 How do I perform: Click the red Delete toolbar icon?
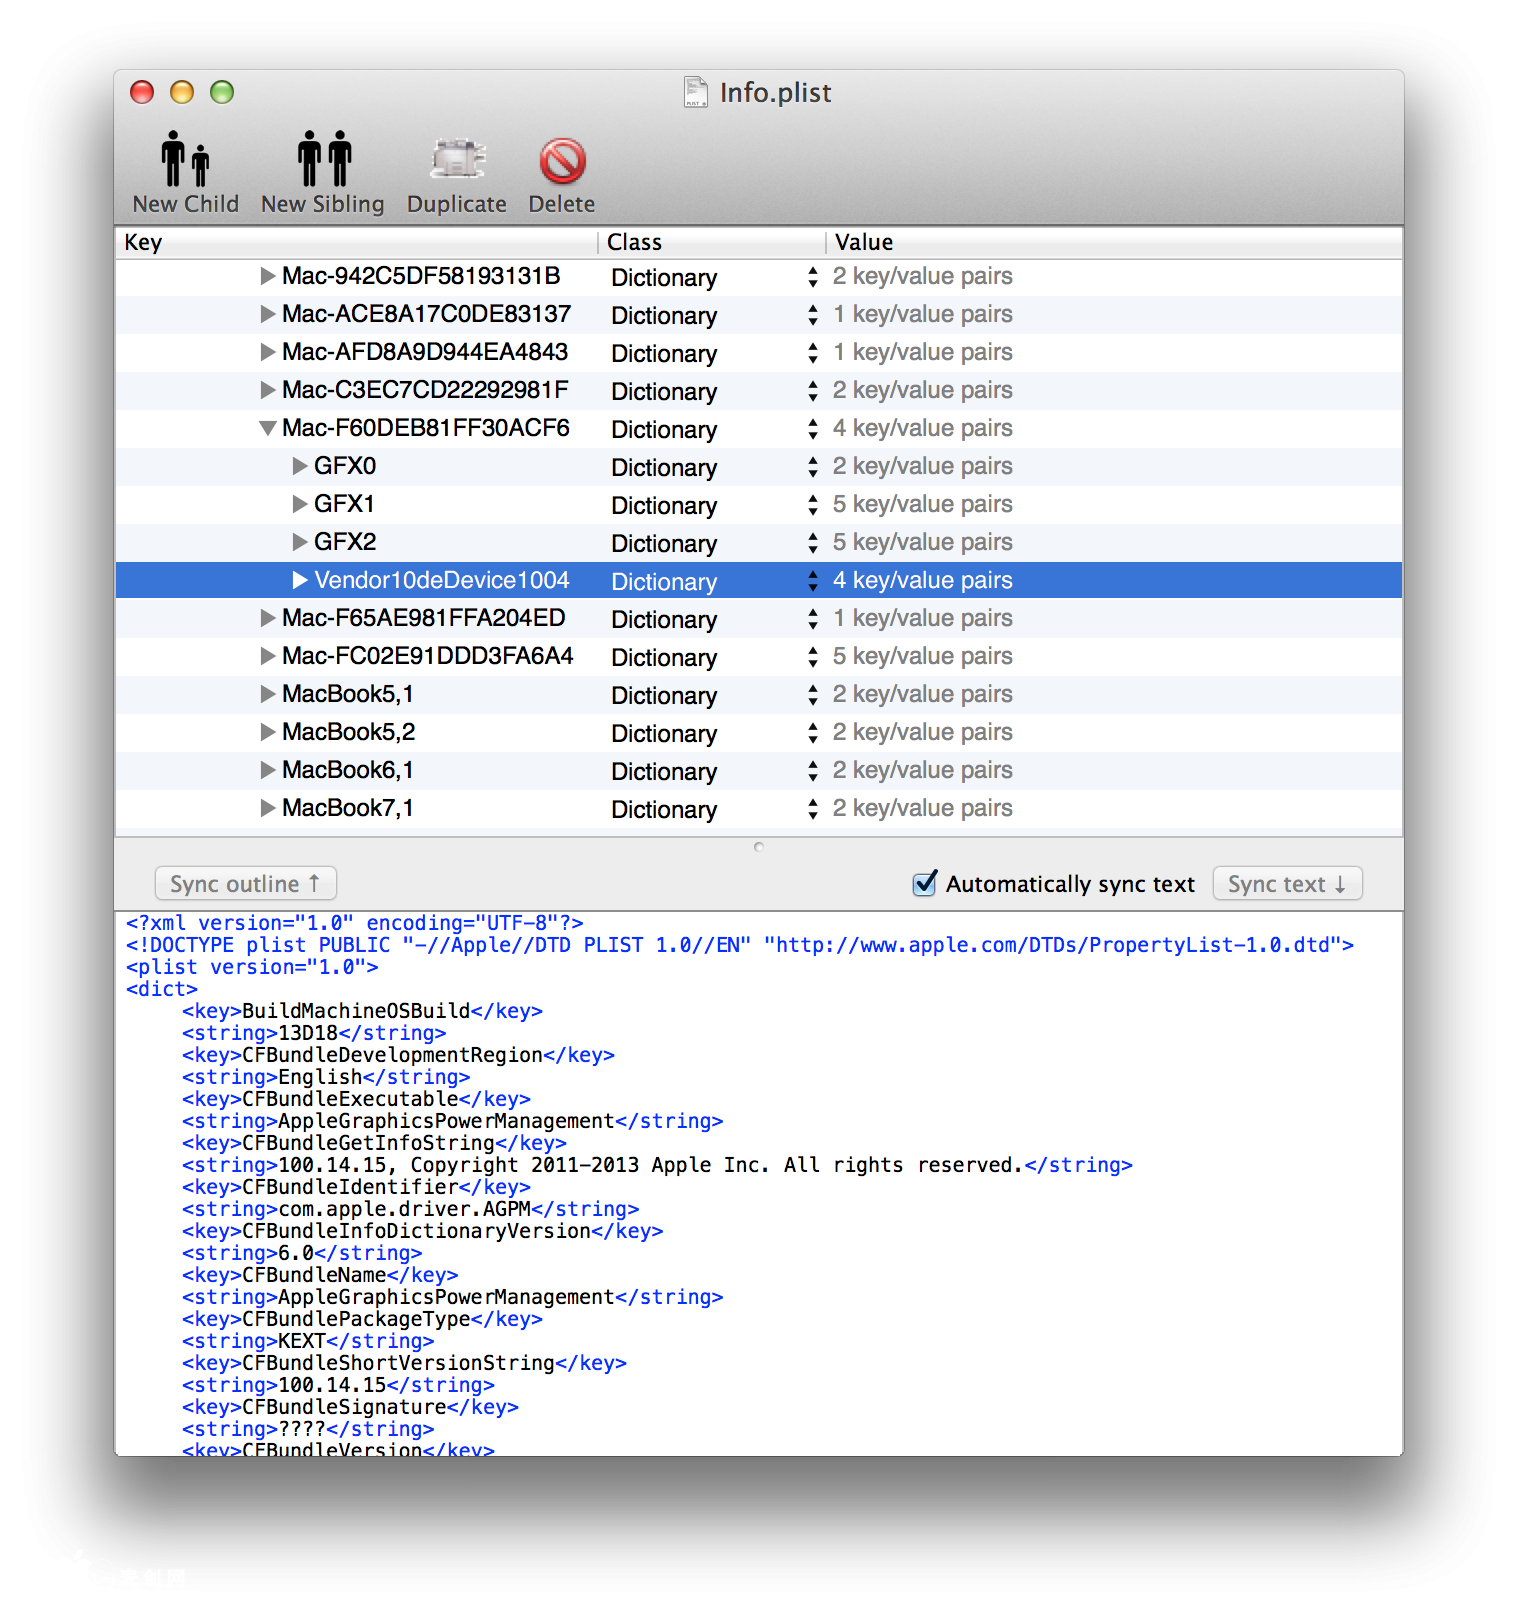562,160
